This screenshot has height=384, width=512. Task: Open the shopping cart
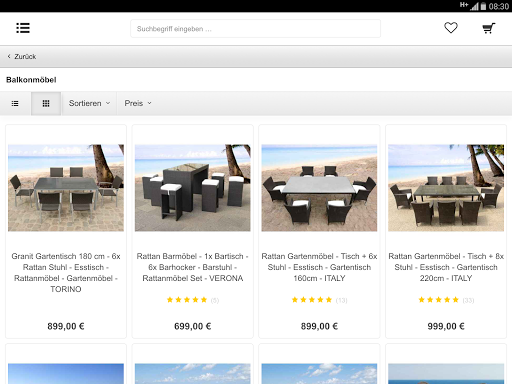click(x=489, y=28)
